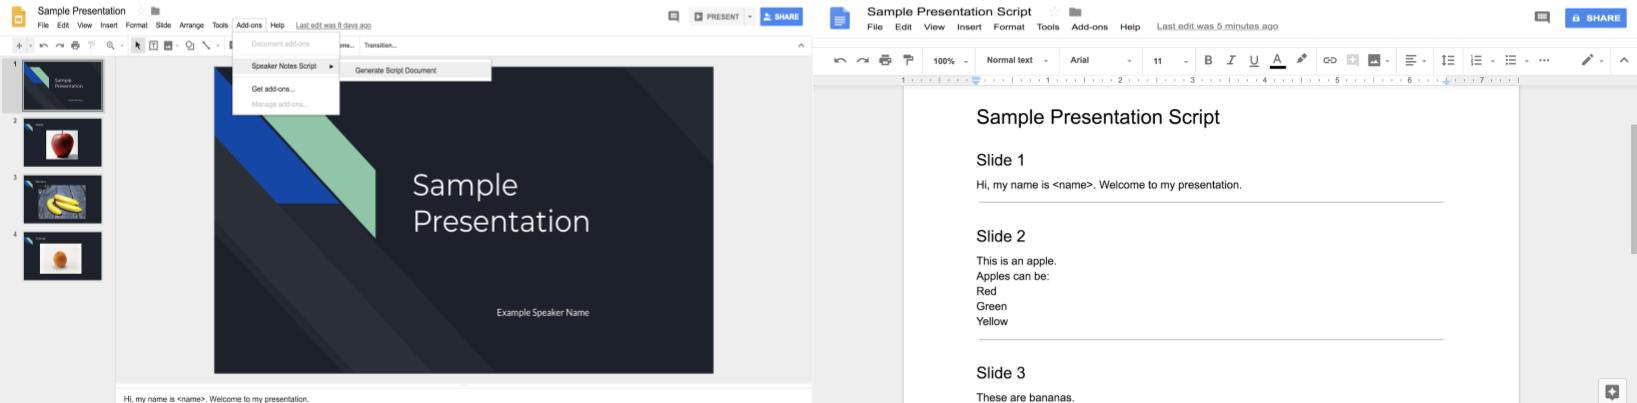Image resolution: width=1637 pixels, height=403 pixels.
Task: Select slide 1 title thumbnail
Action: click(62, 86)
